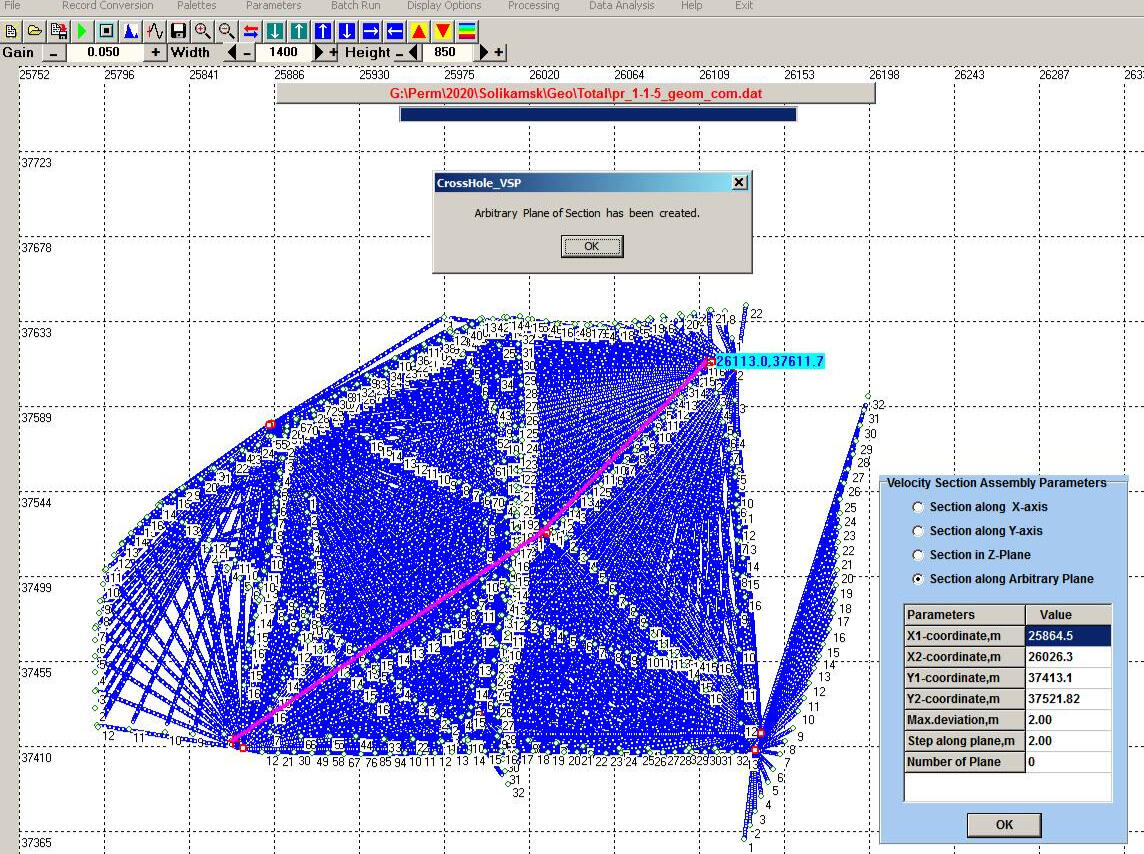The width and height of the screenshot is (1144, 854).
Task: Click the red waveform trace icon
Action: coord(155,31)
